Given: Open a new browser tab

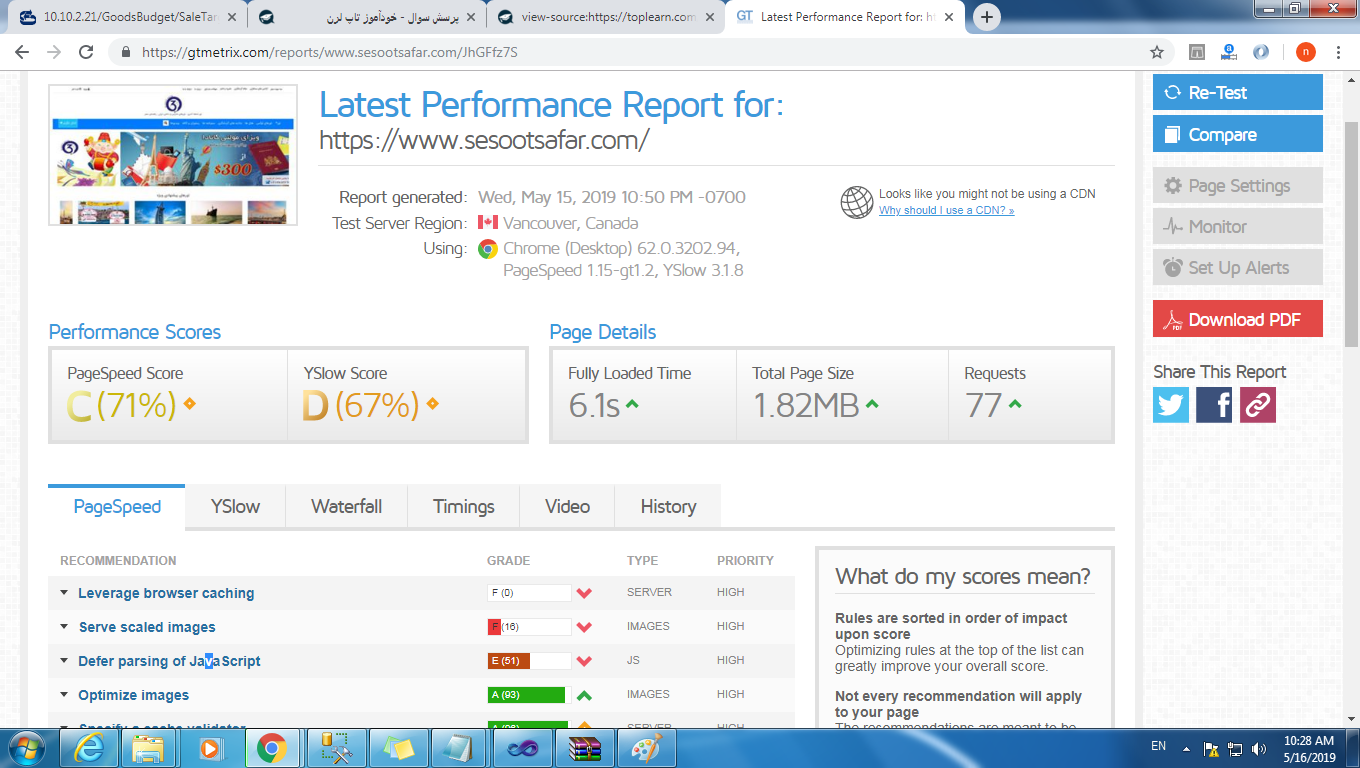Looking at the screenshot, I should point(987,17).
